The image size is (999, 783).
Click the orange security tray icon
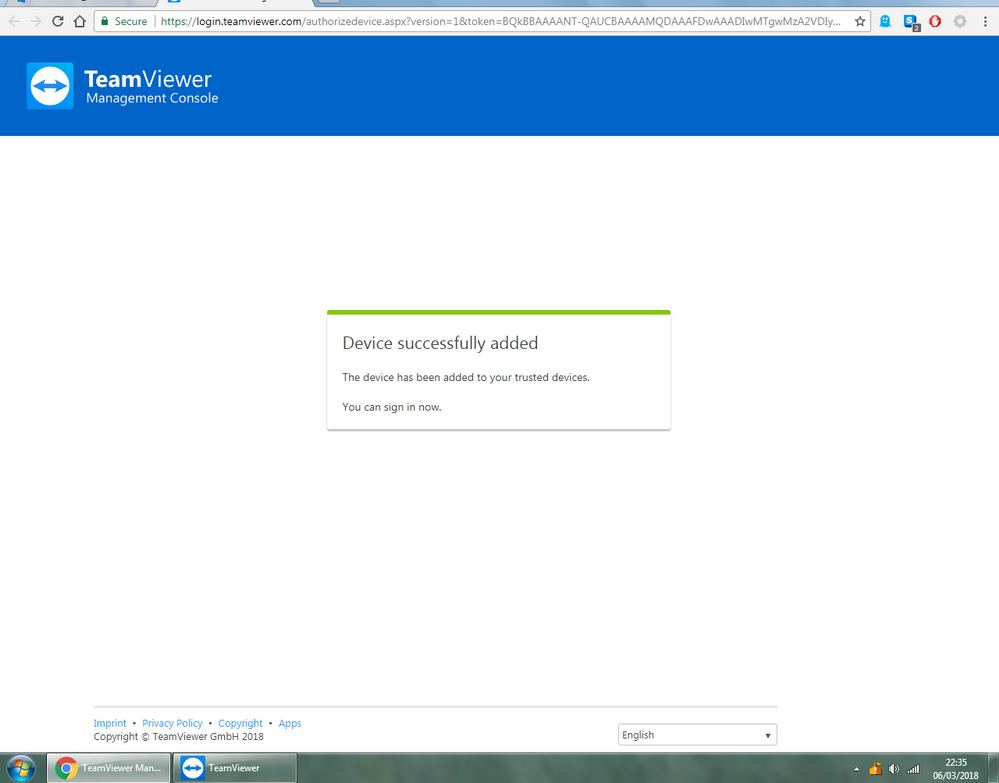click(x=875, y=769)
